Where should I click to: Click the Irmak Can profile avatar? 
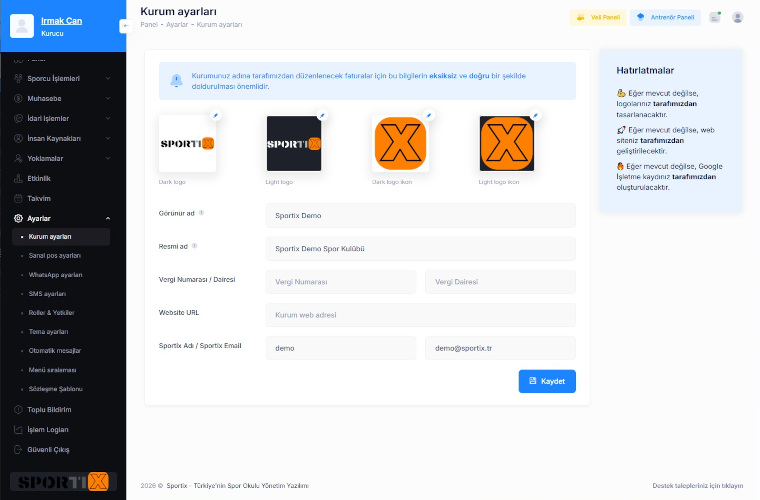click(x=22, y=26)
